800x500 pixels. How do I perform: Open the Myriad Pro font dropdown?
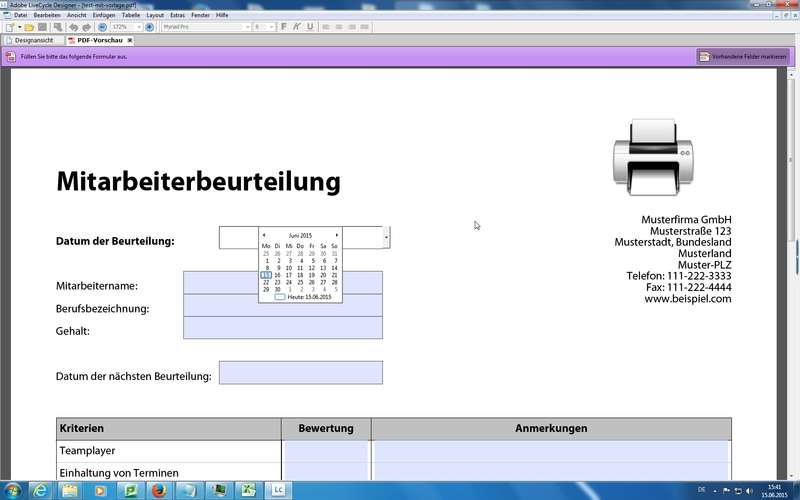(x=247, y=27)
